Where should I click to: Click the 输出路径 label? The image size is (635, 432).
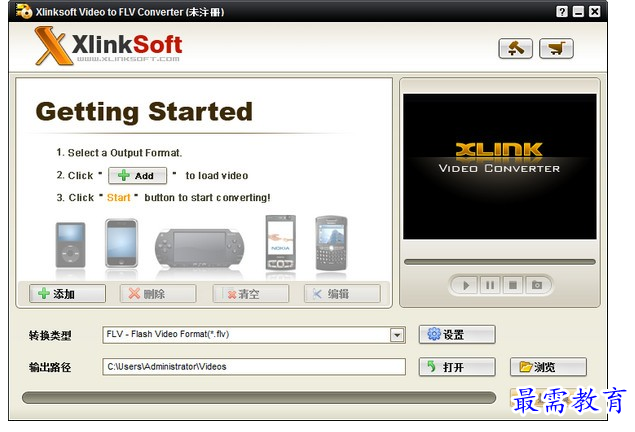[50, 367]
